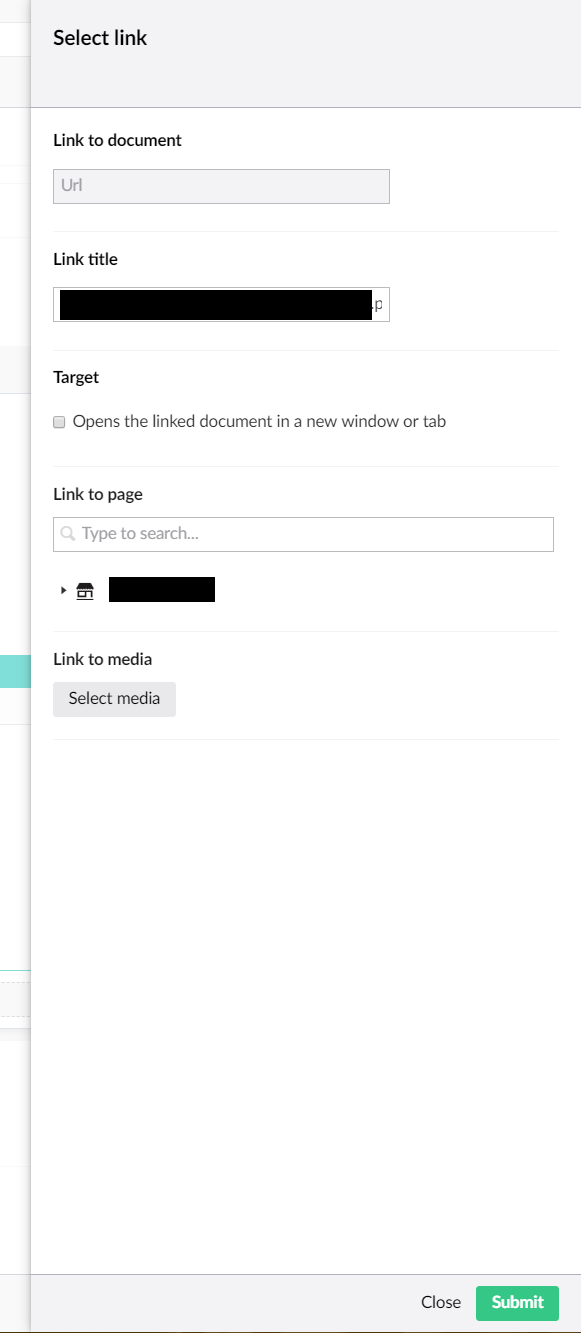Submit the selected link
Screen dimensions: 581x1333
517,1302
